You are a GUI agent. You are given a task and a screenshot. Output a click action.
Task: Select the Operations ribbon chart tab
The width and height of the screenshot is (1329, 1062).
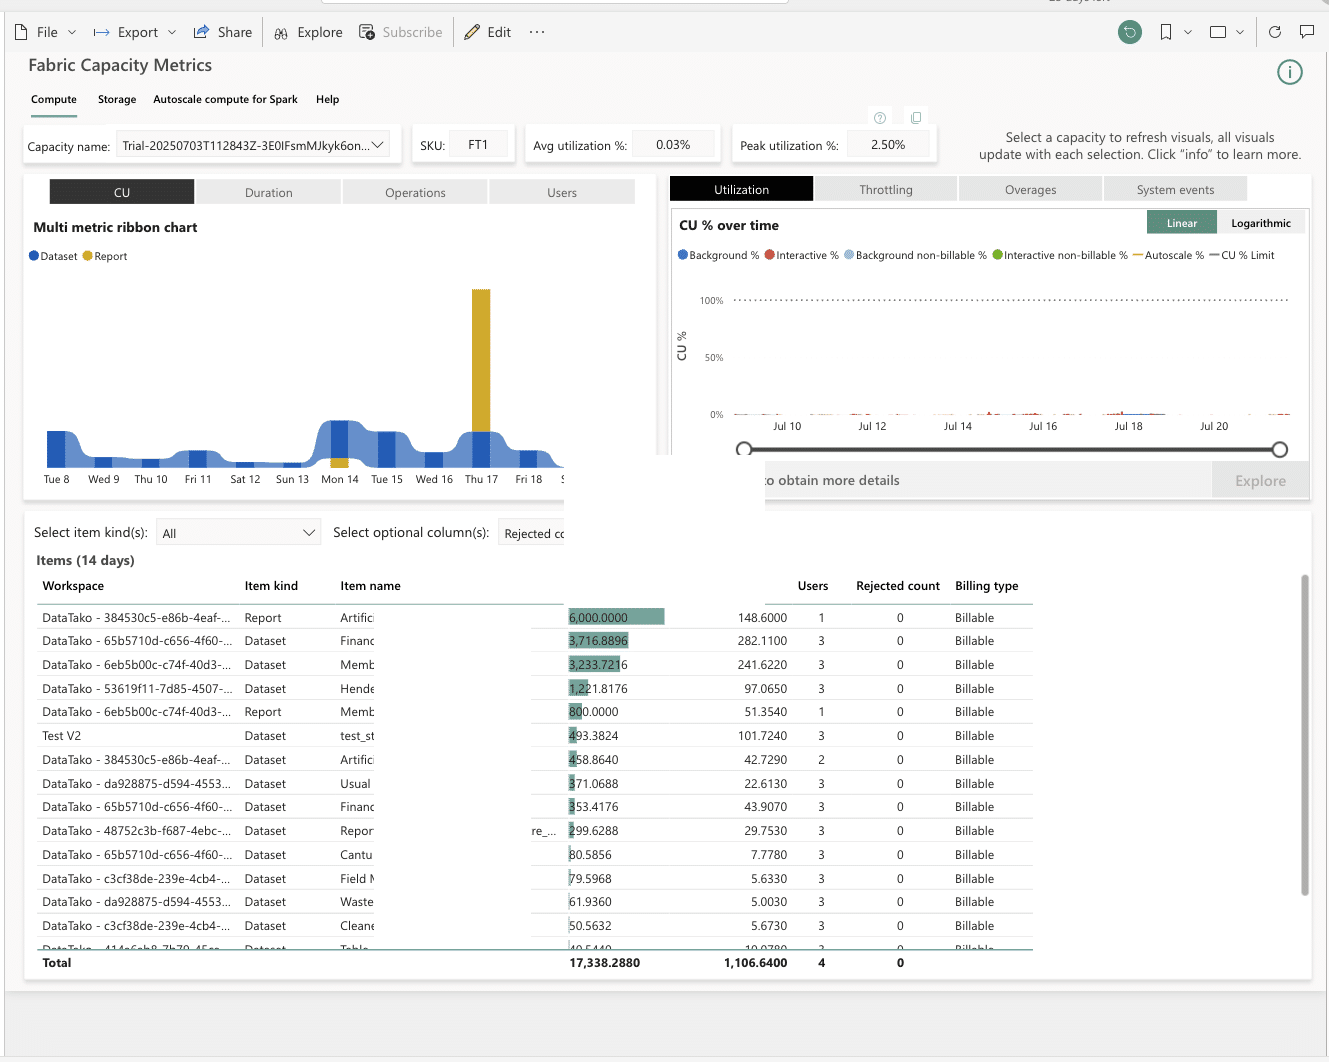click(415, 192)
